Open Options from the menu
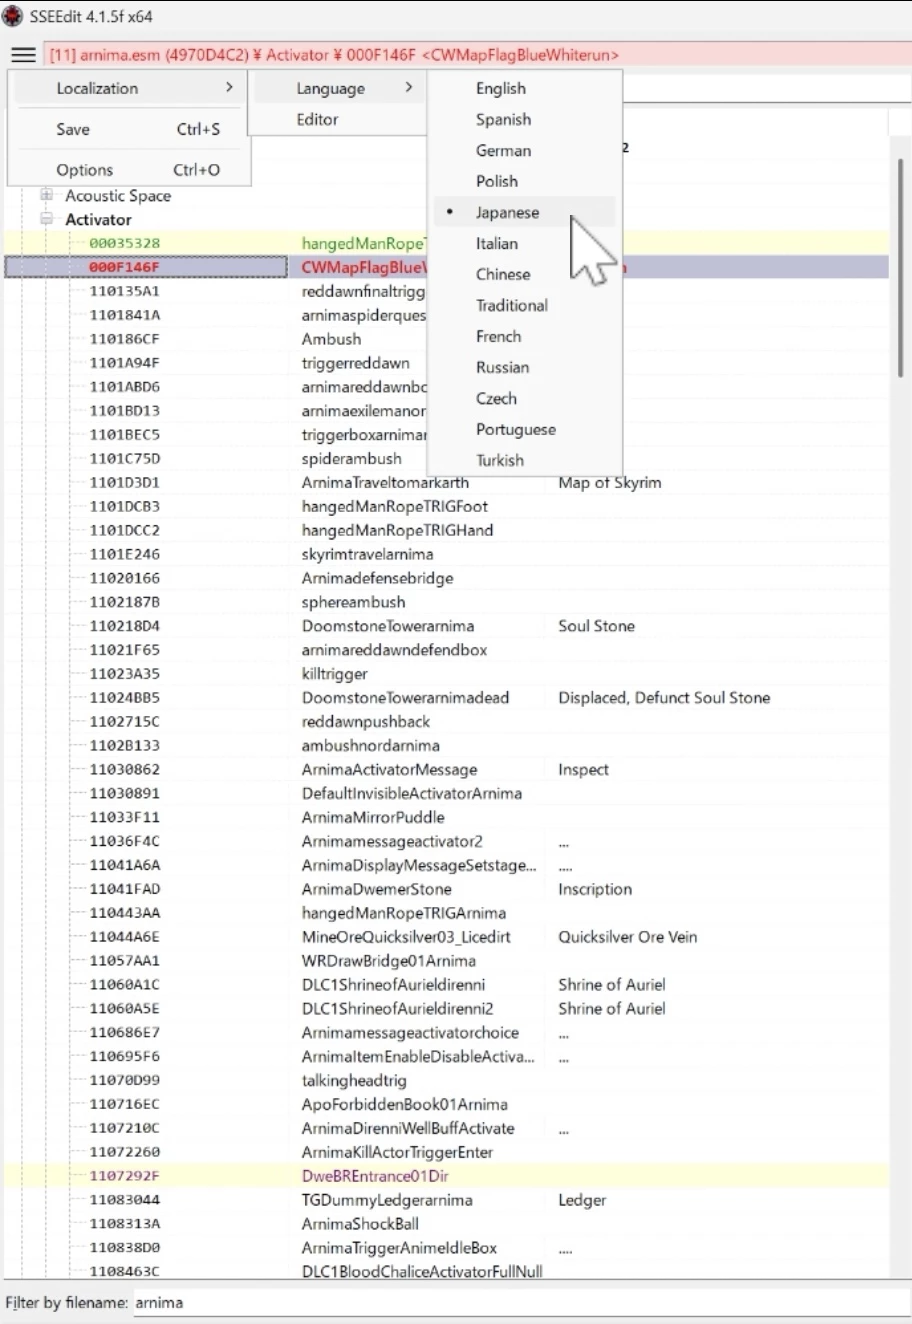 point(128,170)
